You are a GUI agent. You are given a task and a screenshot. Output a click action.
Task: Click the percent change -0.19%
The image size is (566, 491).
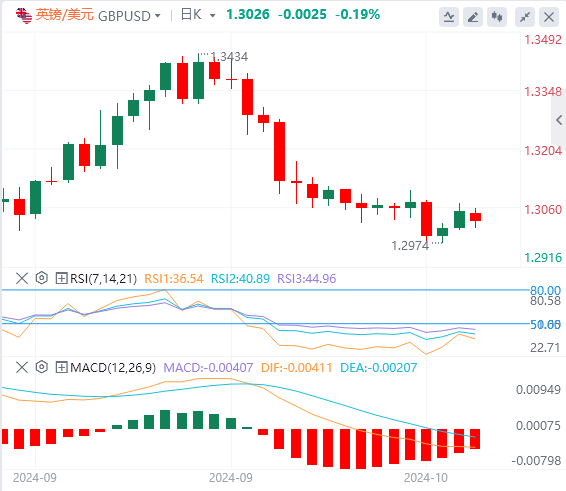pyautogui.click(x=357, y=15)
